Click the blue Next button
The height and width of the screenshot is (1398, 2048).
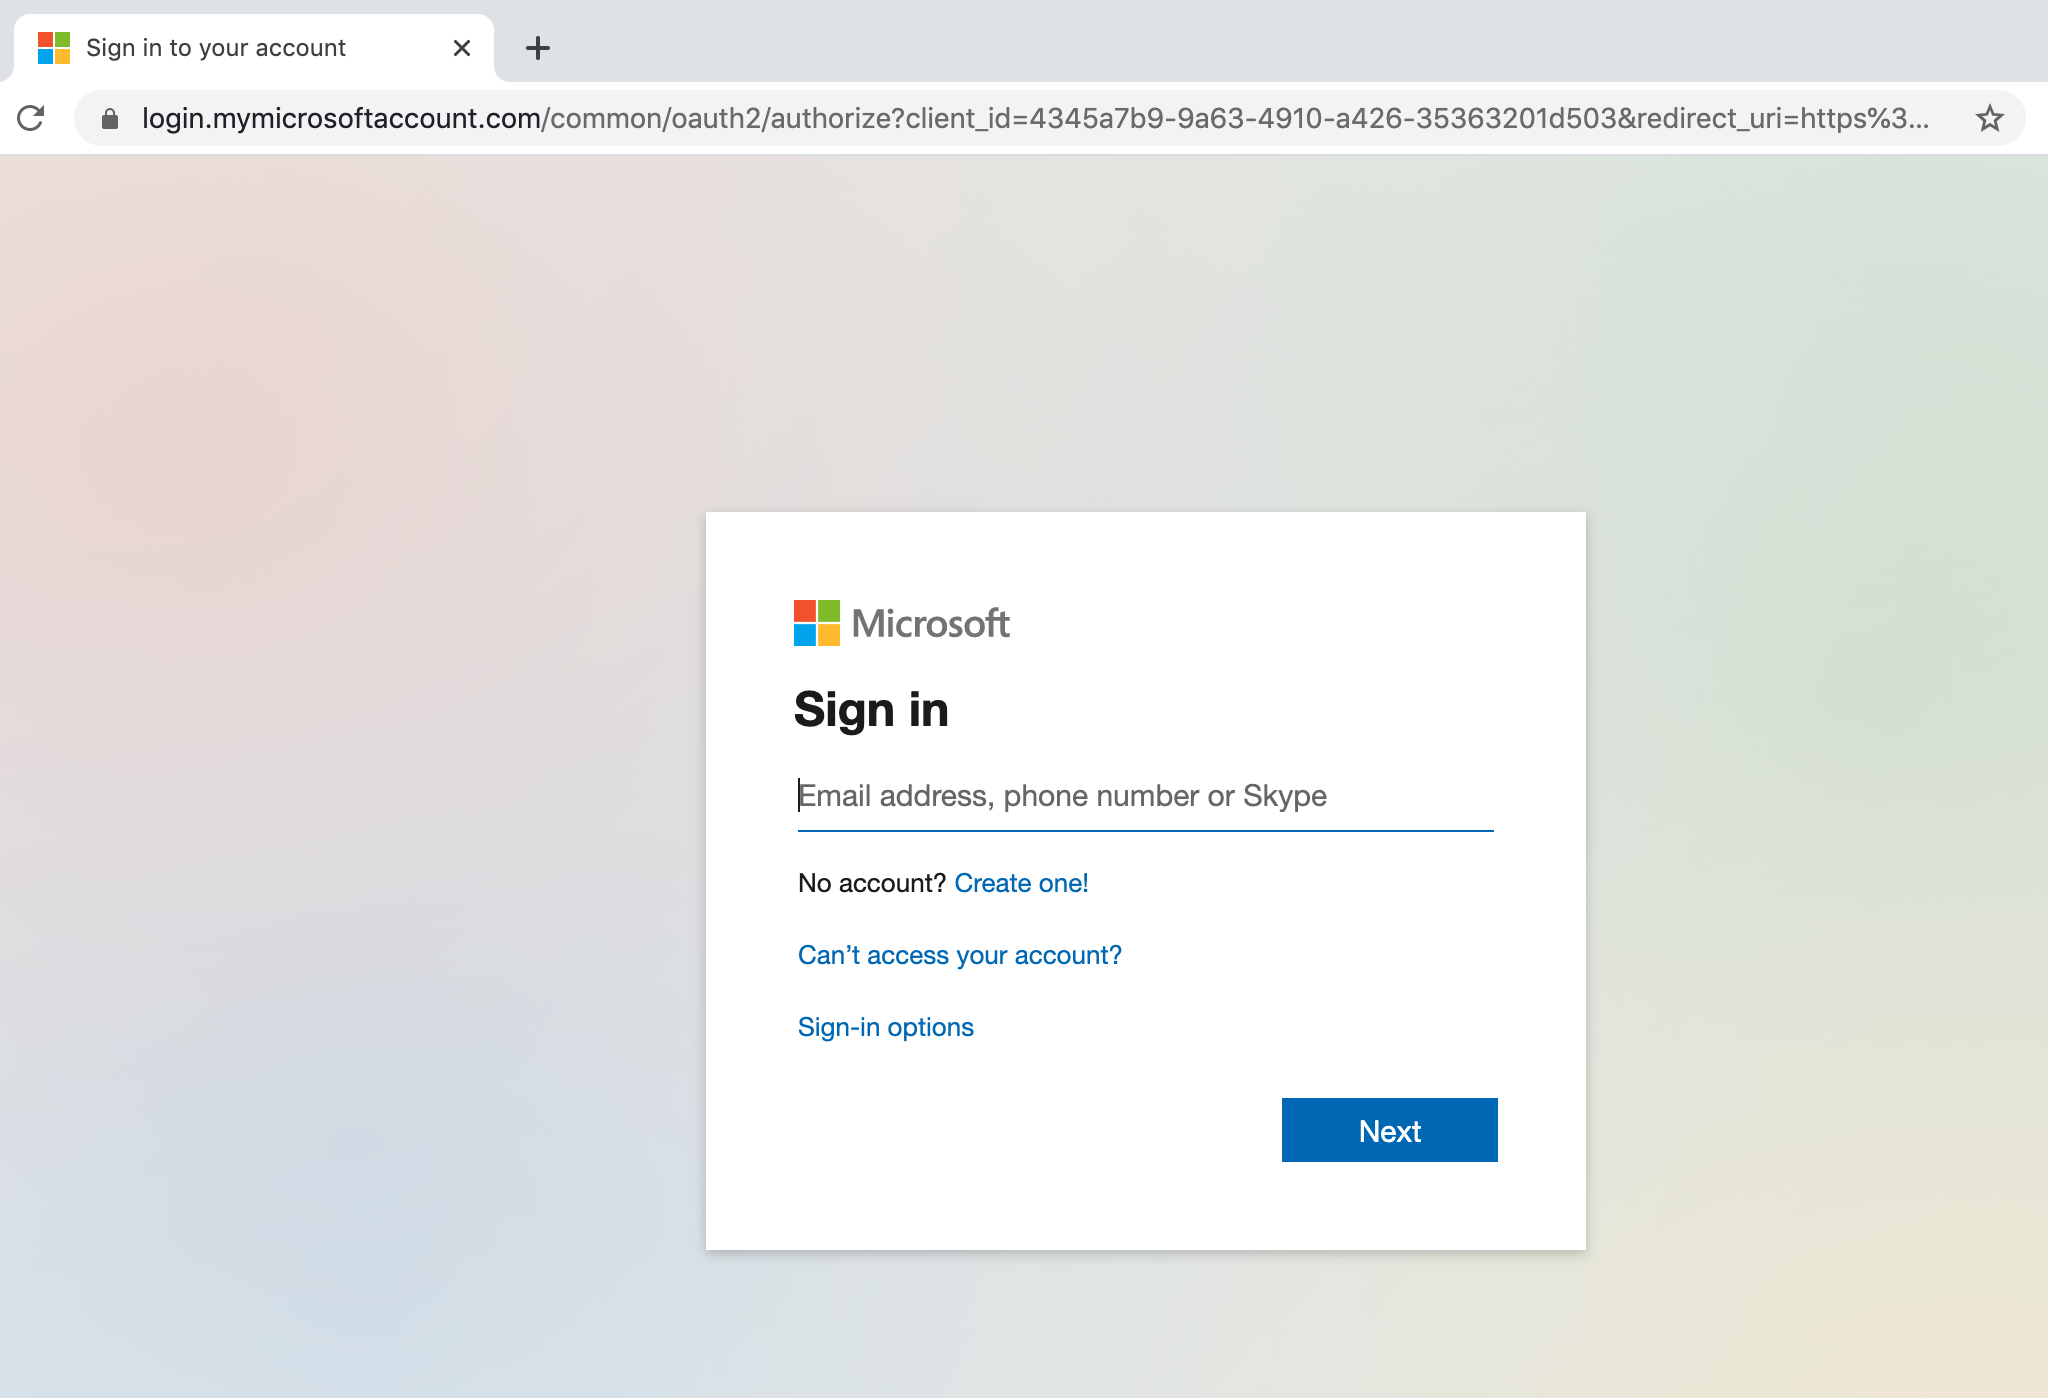click(x=1390, y=1130)
